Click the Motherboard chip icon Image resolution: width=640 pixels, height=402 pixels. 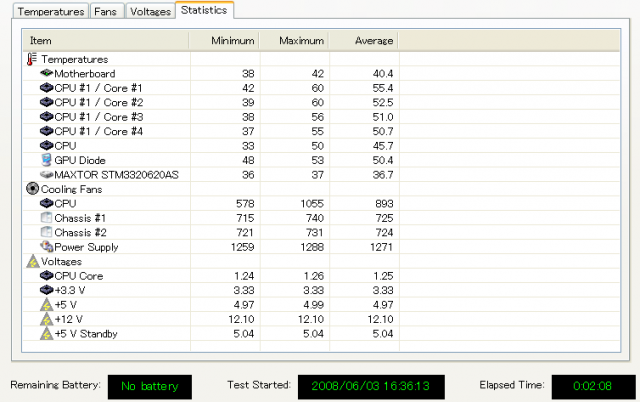coord(47,73)
